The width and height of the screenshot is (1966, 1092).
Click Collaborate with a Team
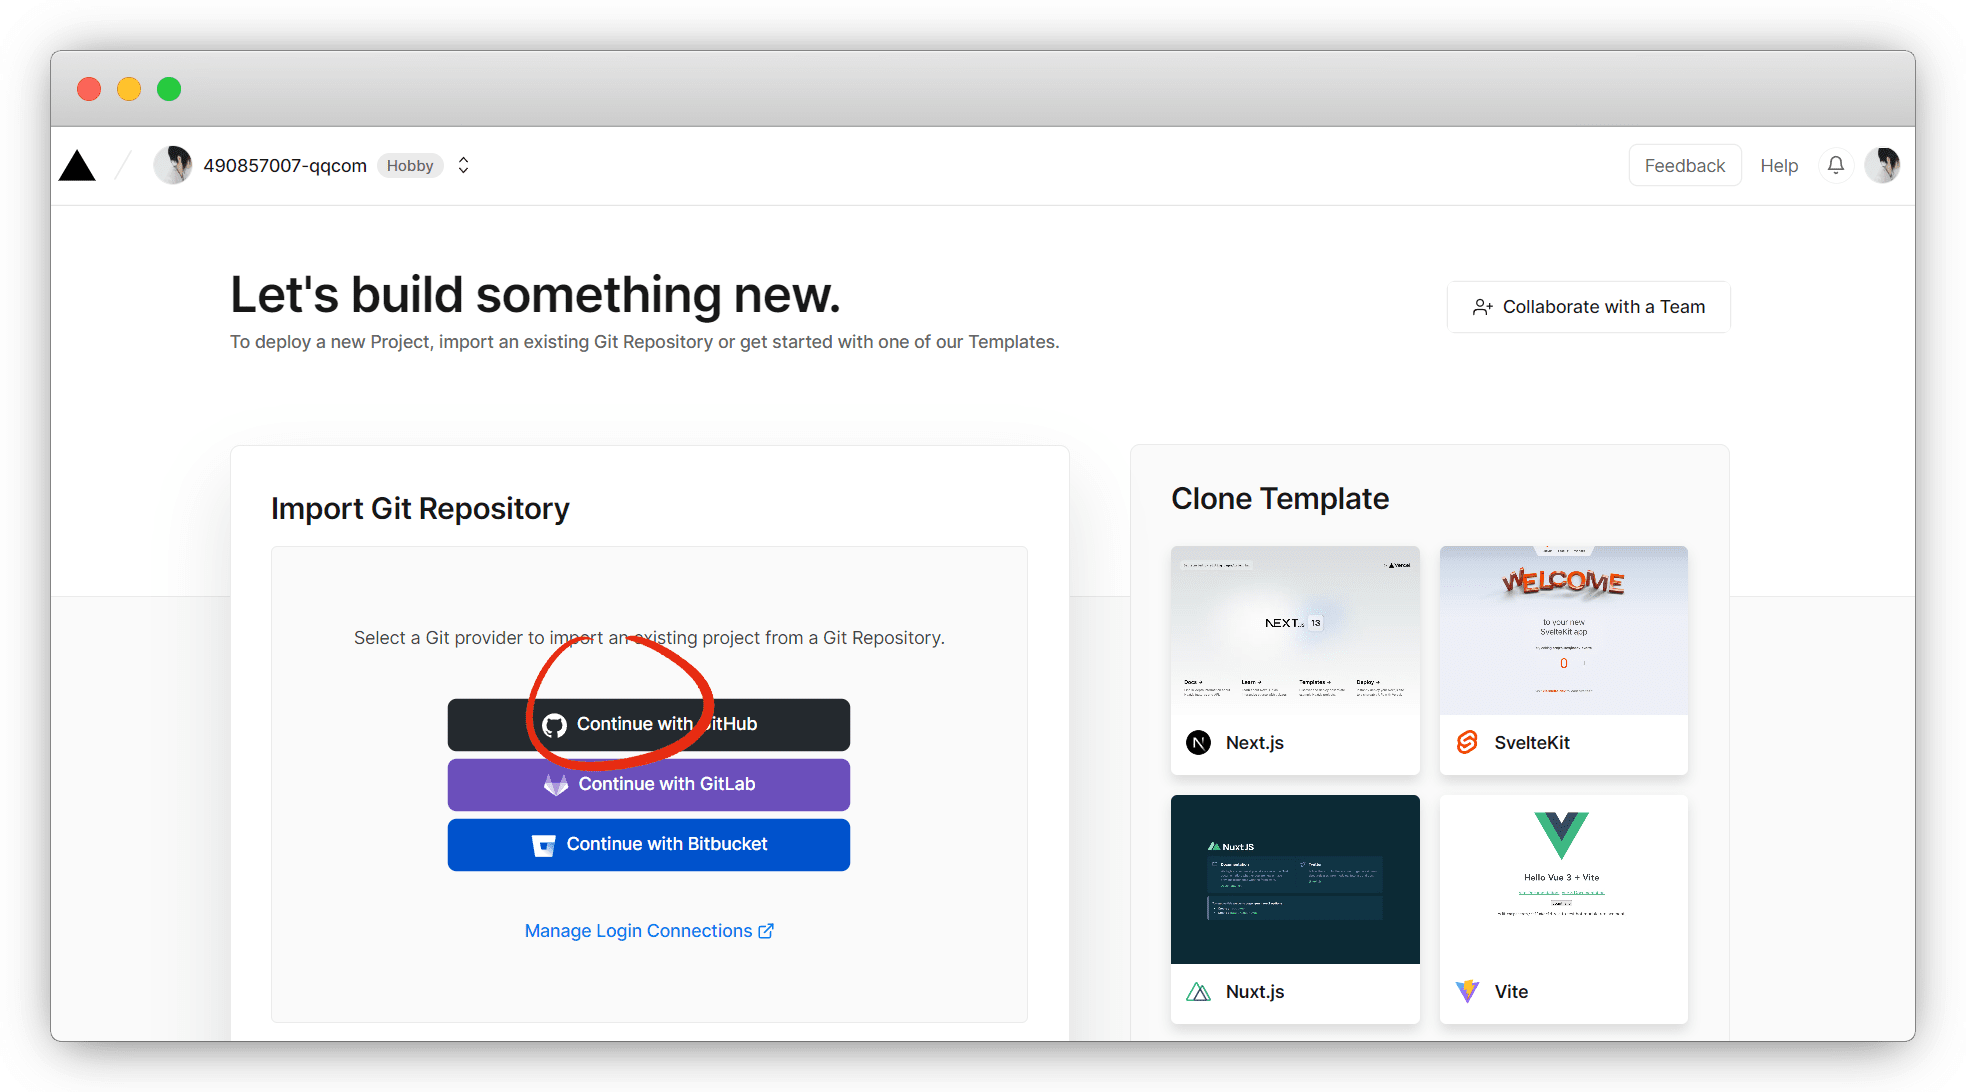[1588, 307]
